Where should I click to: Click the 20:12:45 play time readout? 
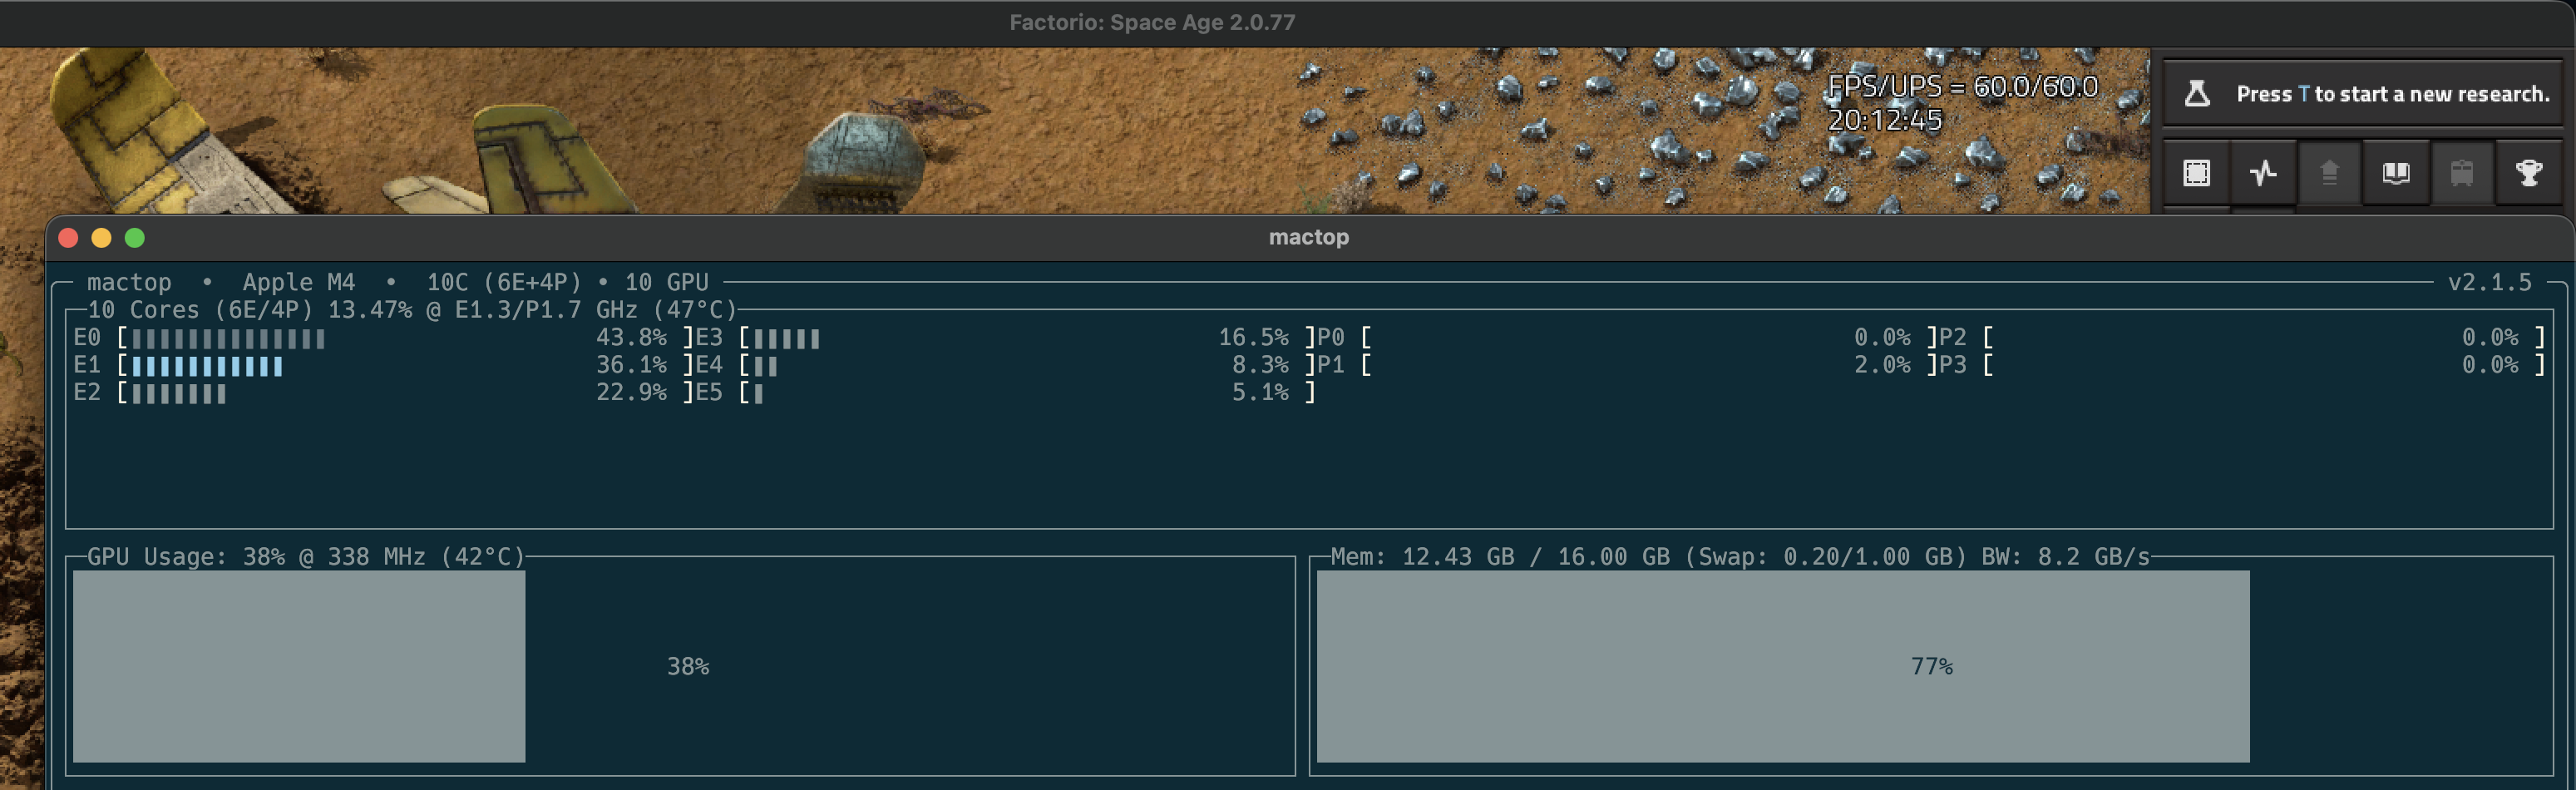(x=1885, y=120)
